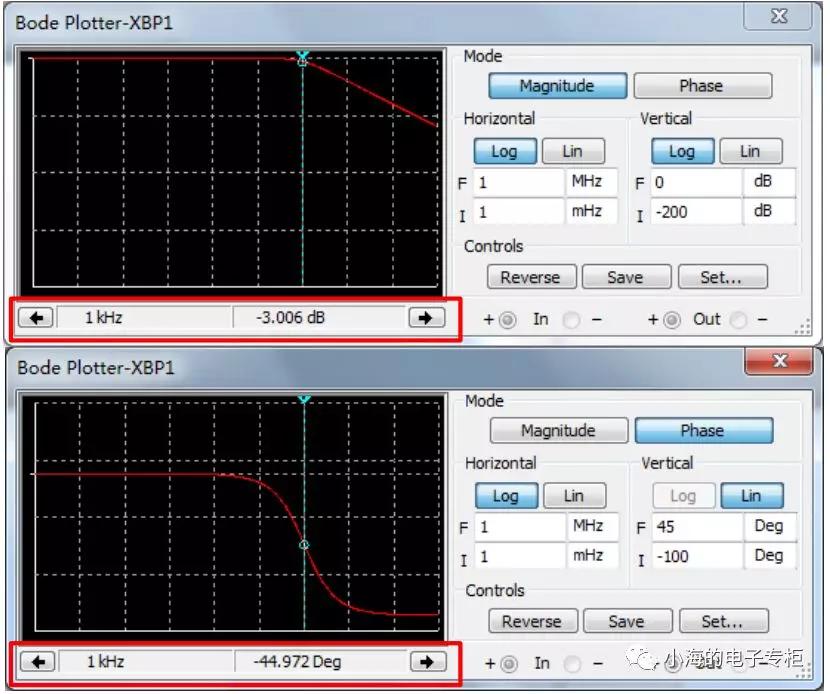Close the phase Bode Plotter window

(x=780, y=362)
